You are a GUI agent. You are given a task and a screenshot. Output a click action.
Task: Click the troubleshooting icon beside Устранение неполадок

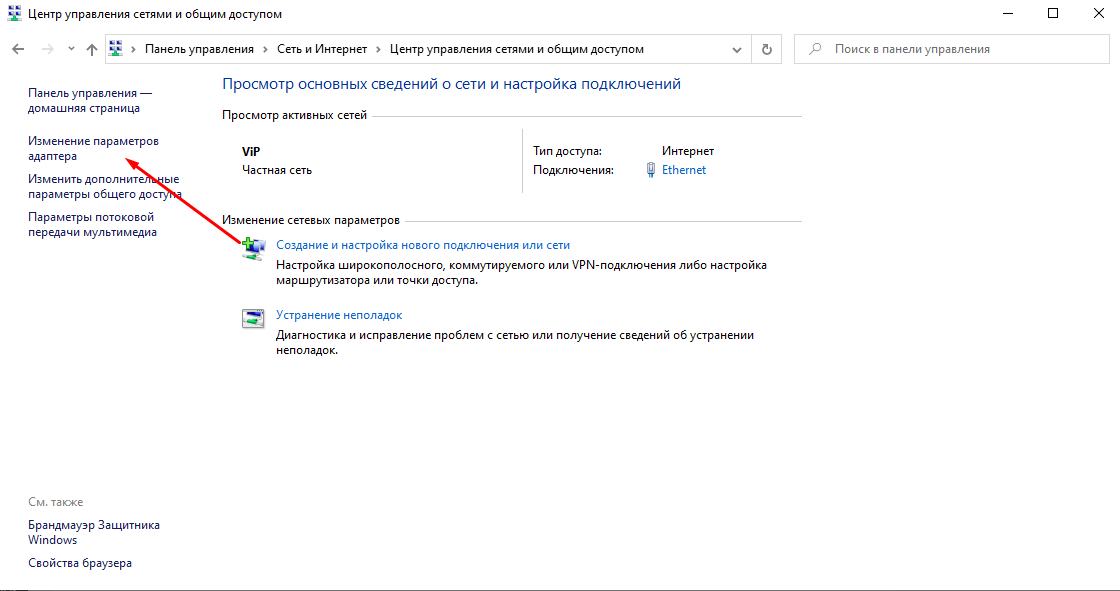click(x=253, y=319)
